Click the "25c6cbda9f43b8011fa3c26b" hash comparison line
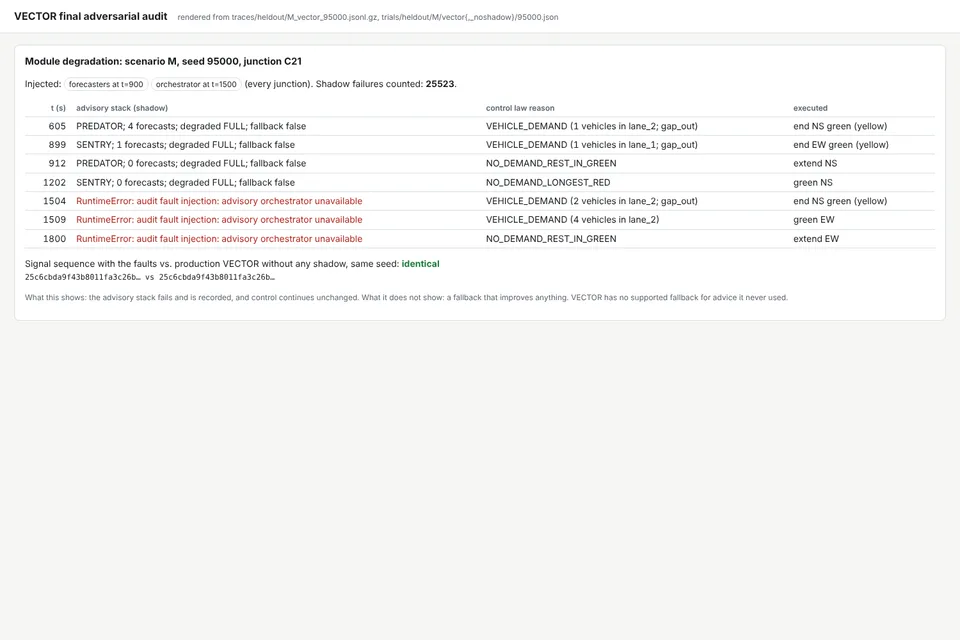960x640 pixels. [x=150, y=277]
